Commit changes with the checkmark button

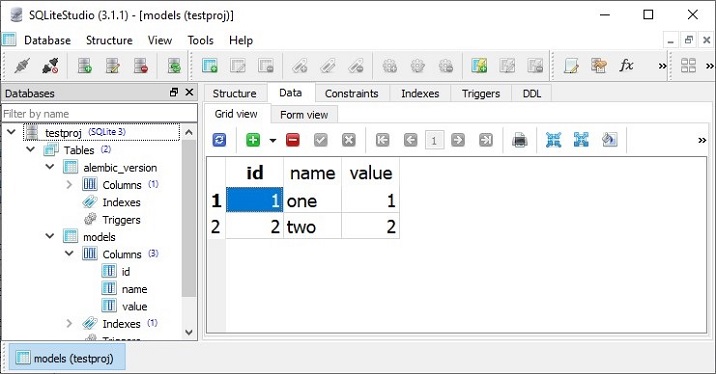pyautogui.click(x=321, y=140)
